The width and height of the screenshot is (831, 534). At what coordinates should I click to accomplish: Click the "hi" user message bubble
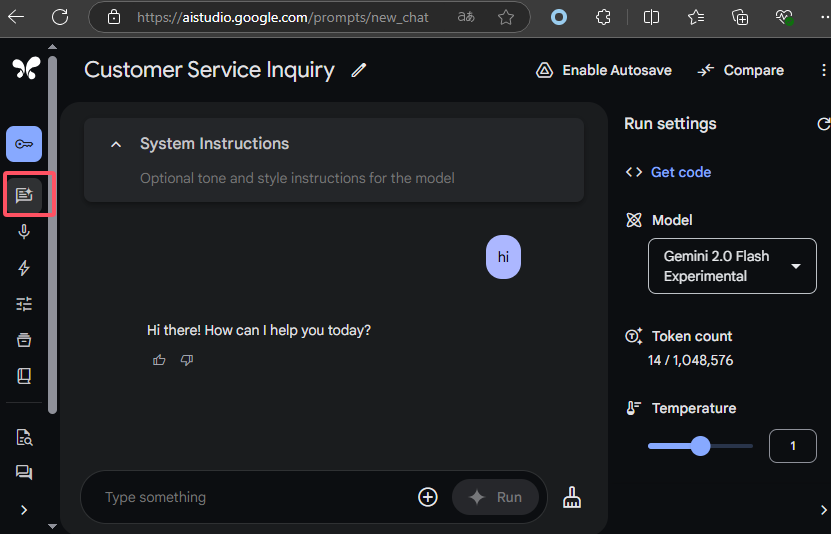(503, 257)
